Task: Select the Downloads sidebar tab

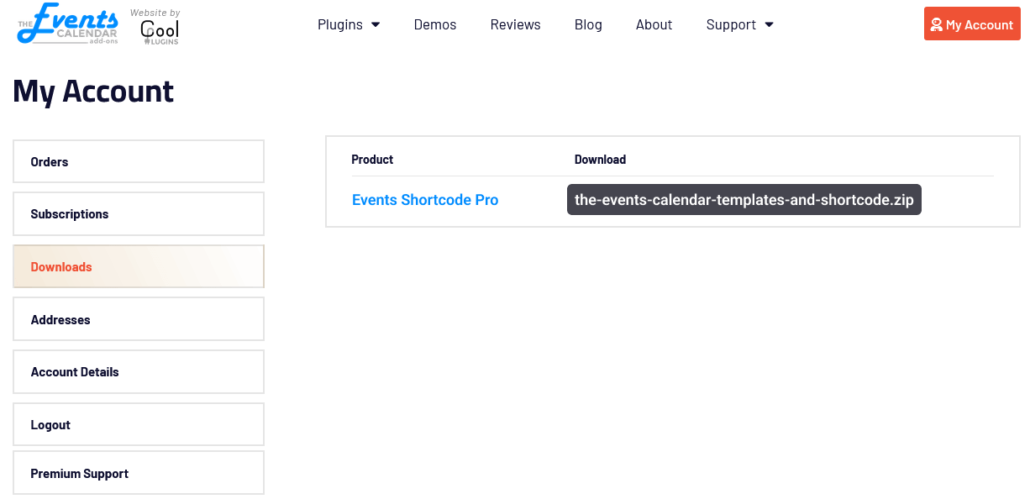Action: [138, 267]
